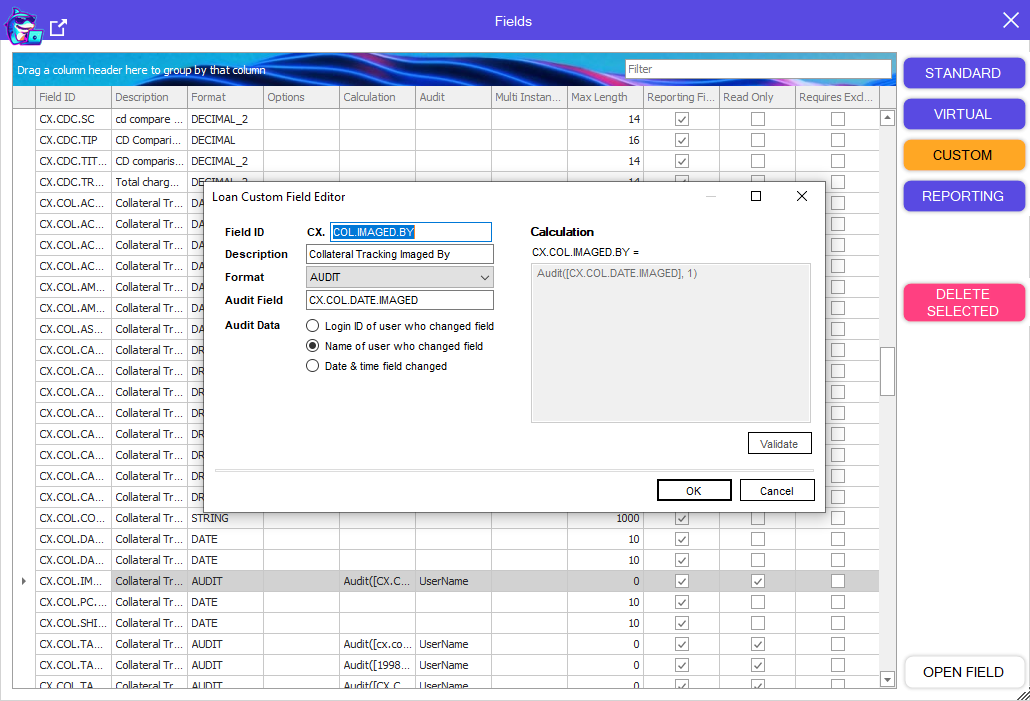Image resolution: width=1030 pixels, height=701 pixels.
Task: Click the grid scroll-up arrow
Action: click(886, 118)
